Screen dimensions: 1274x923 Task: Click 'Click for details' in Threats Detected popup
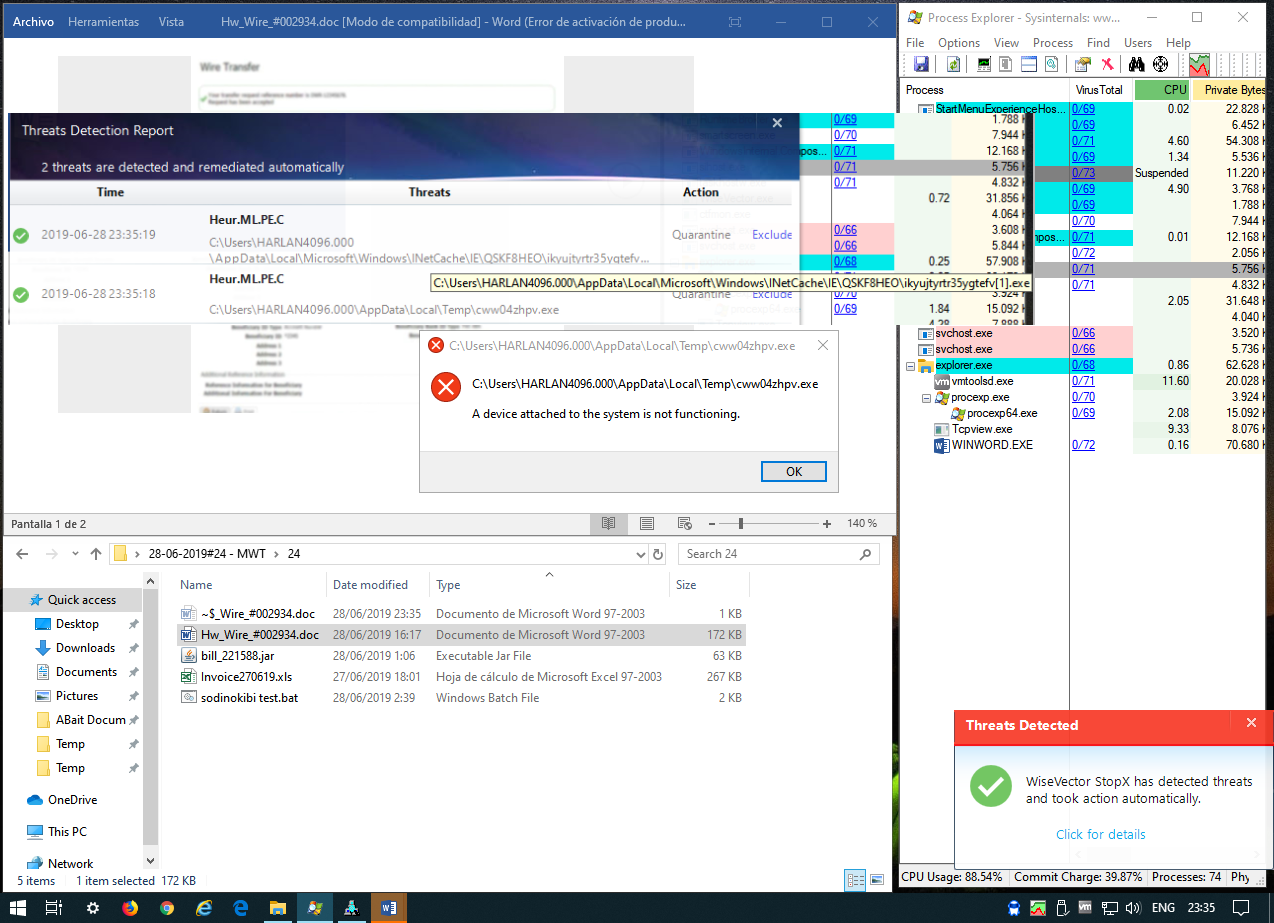pos(1101,834)
